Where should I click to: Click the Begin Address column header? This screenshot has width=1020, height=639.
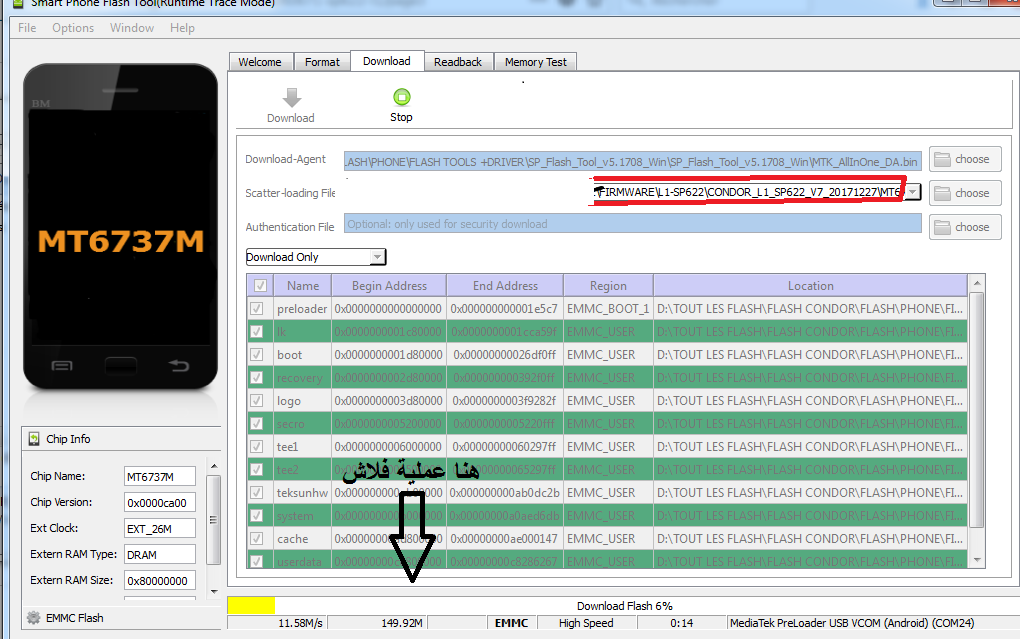pos(389,286)
